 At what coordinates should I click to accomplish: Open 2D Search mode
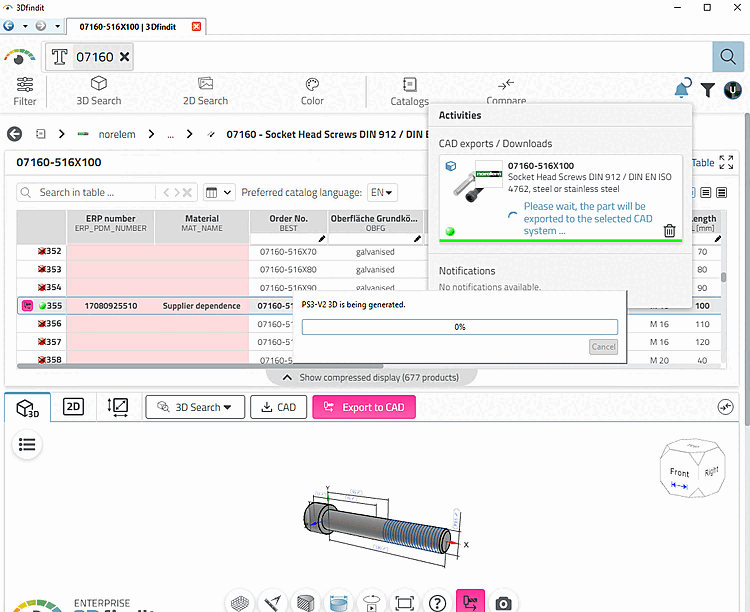[205, 91]
